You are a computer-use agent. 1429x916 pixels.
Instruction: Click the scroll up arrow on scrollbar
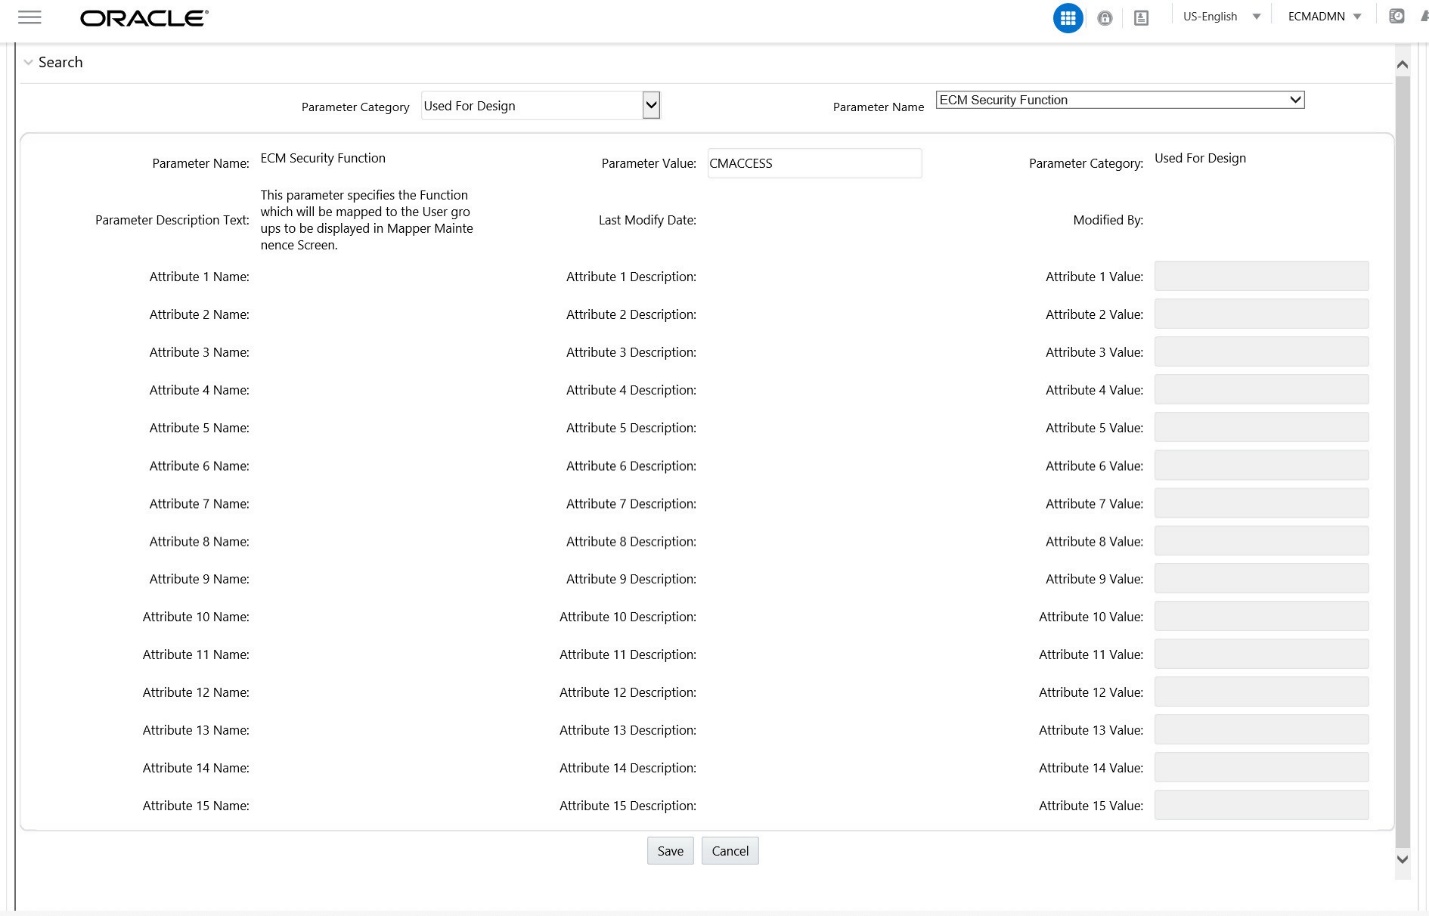1402,64
